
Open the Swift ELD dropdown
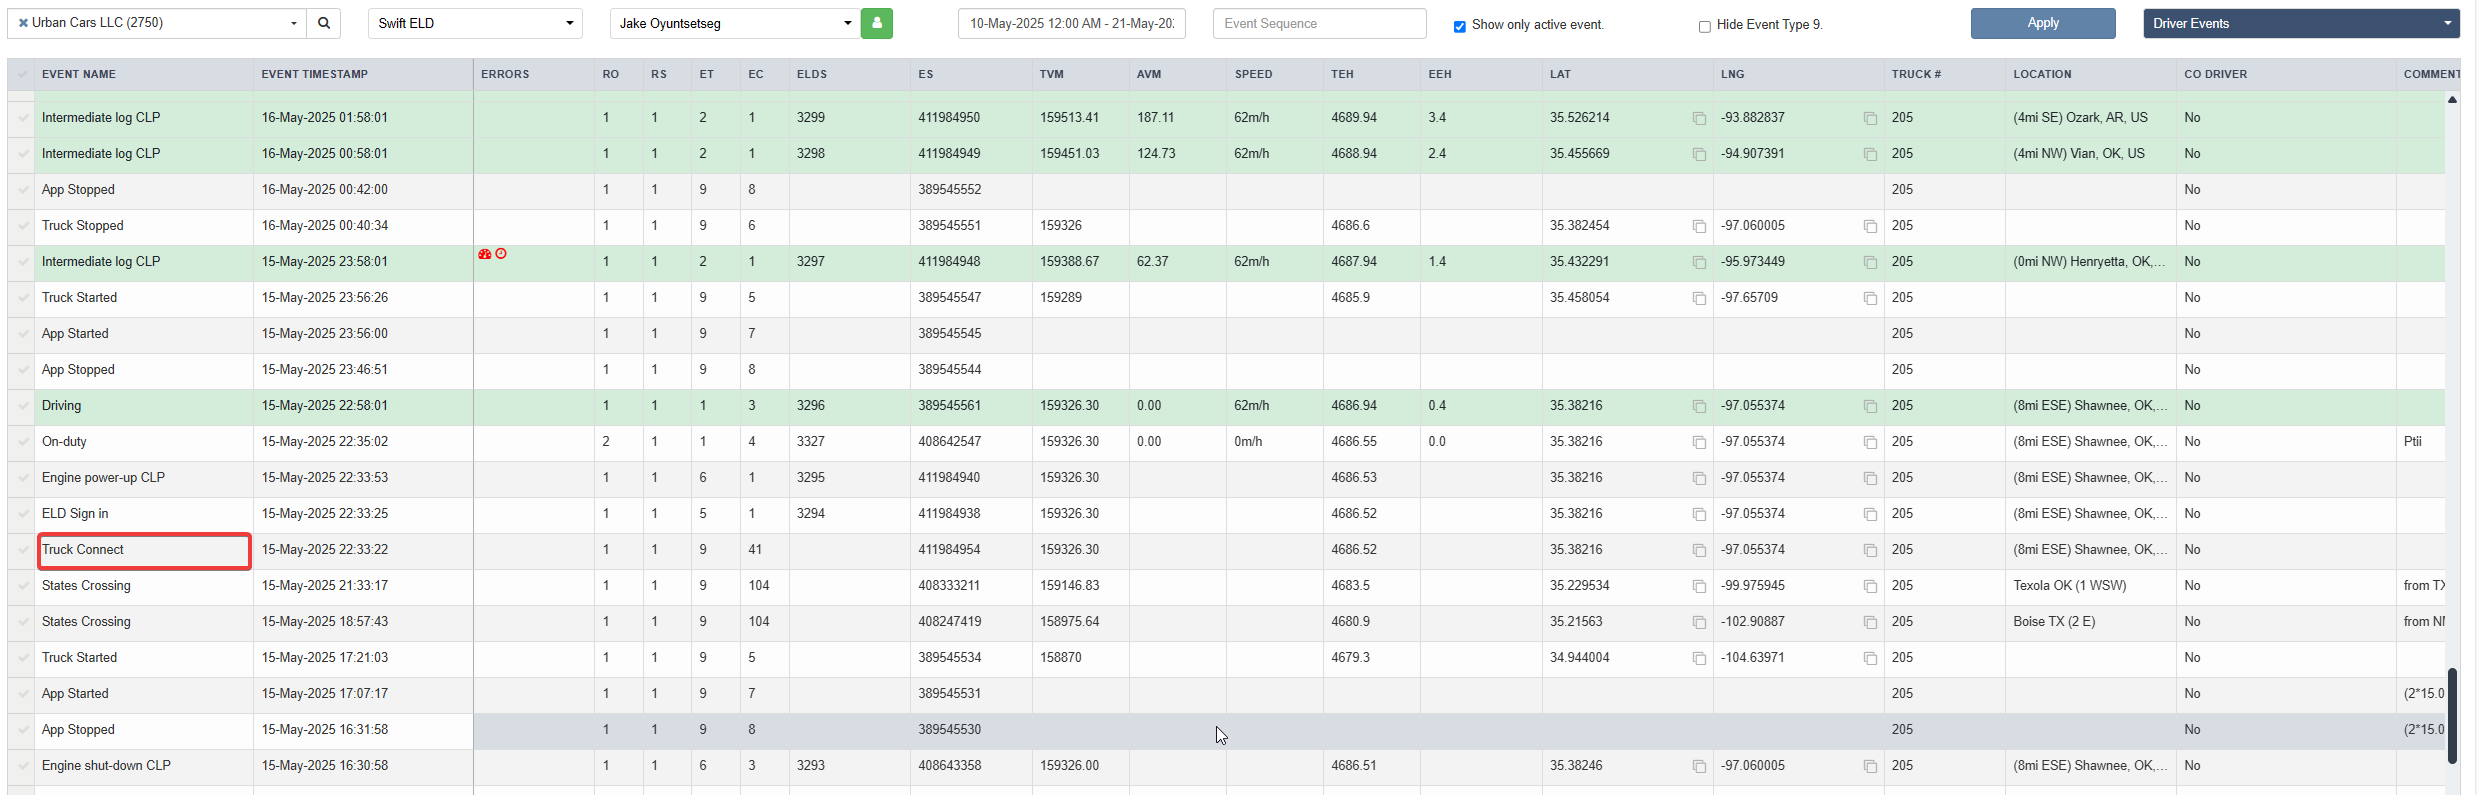[x=476, y=23]
